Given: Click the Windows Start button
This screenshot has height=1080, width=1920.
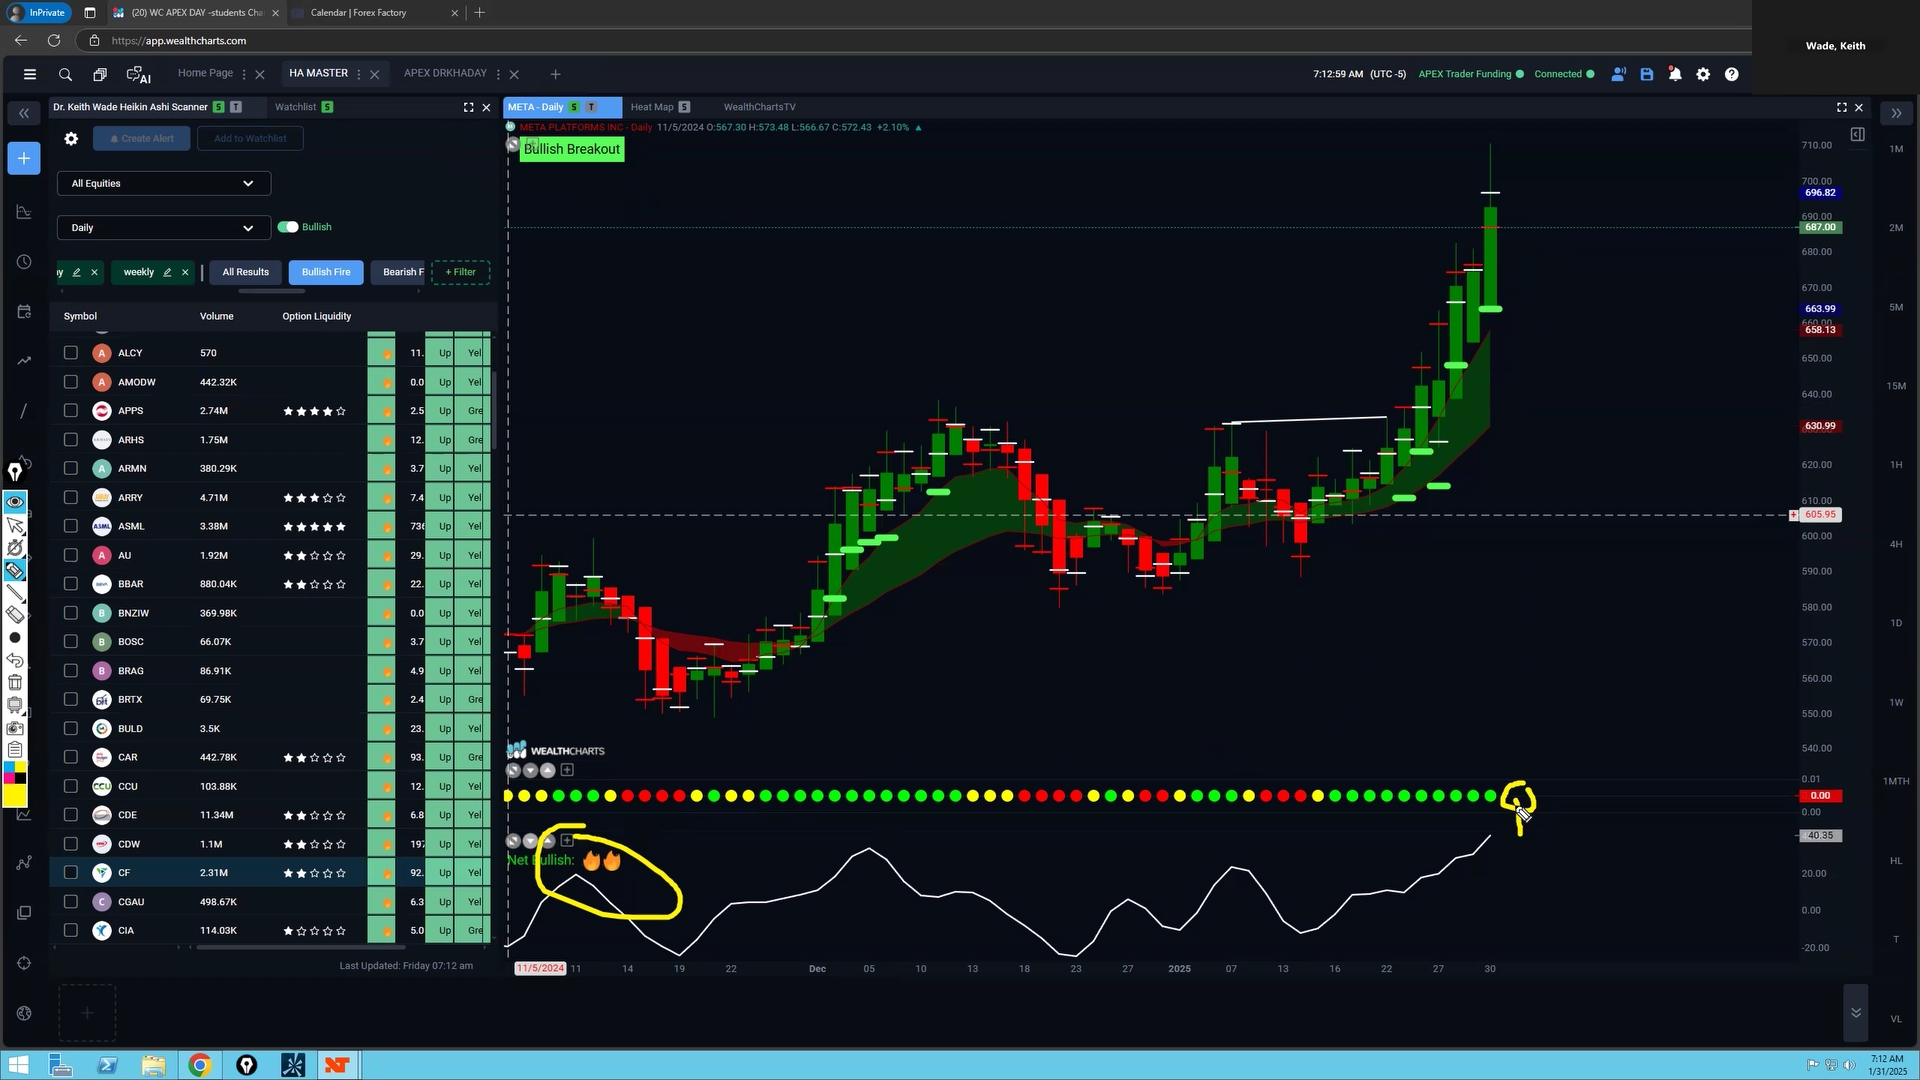Looking at the screenshot, I should (x=18, y=1065).
